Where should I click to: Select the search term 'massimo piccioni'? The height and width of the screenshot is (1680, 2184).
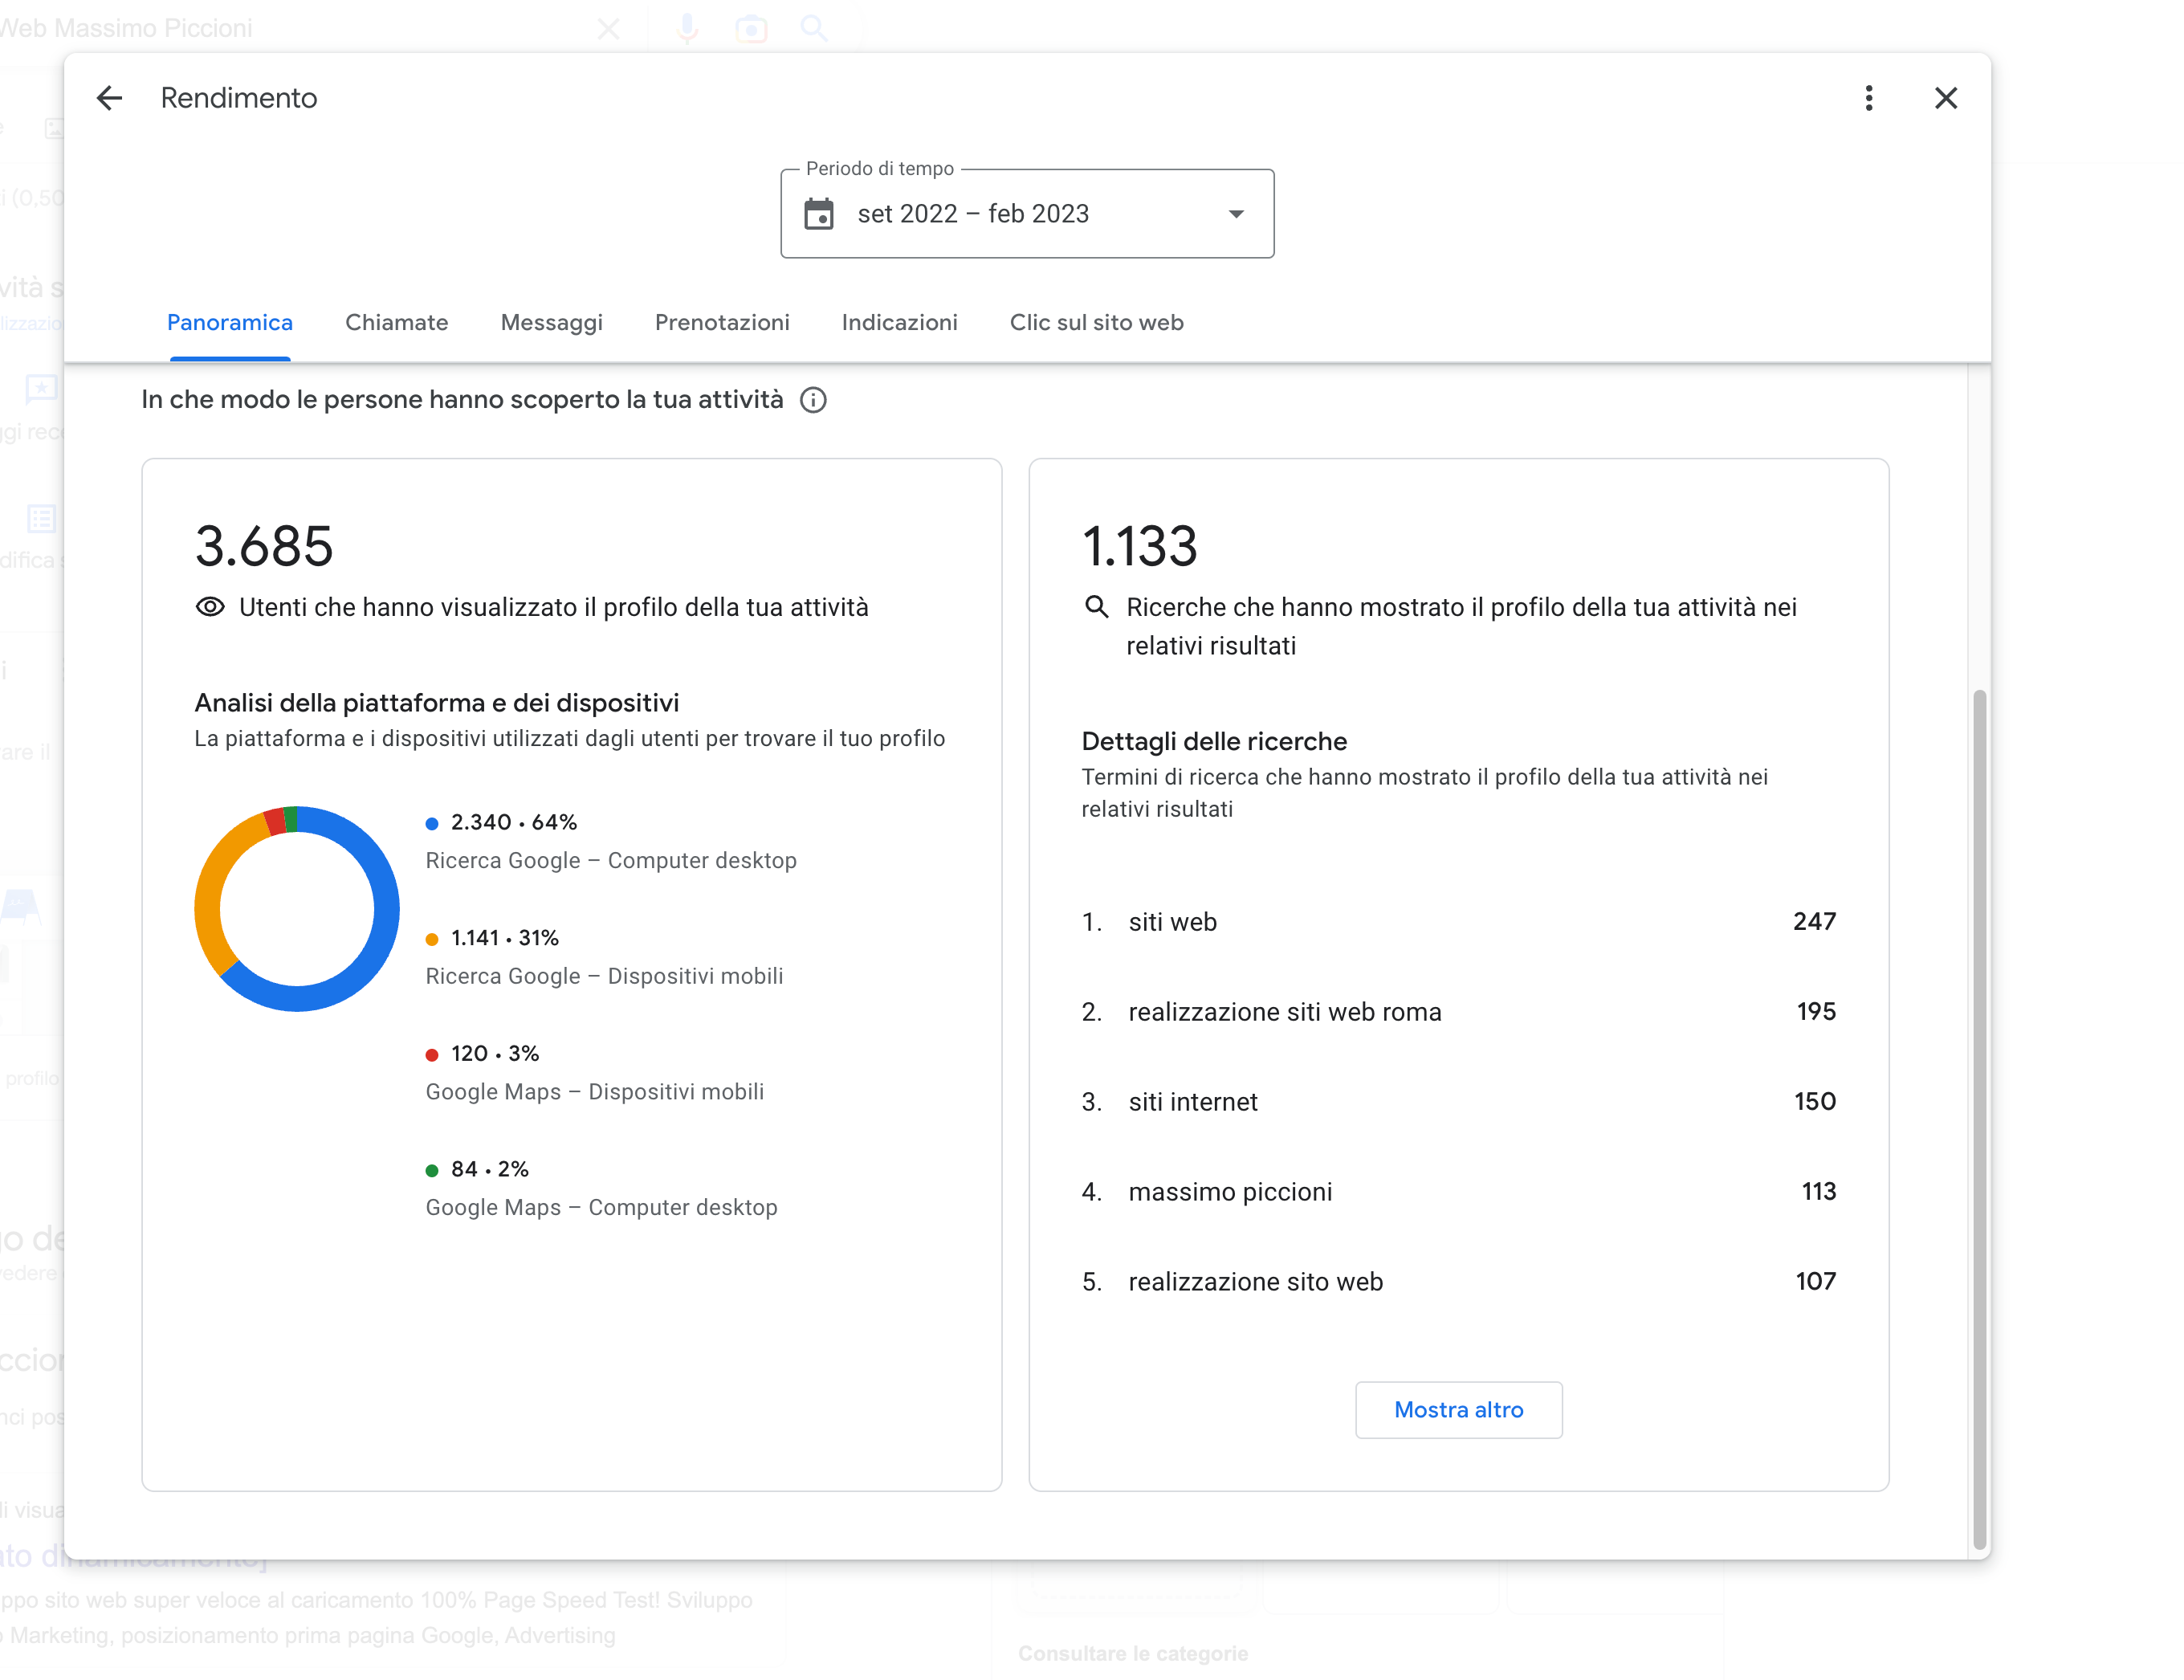pos(1230,1192)
